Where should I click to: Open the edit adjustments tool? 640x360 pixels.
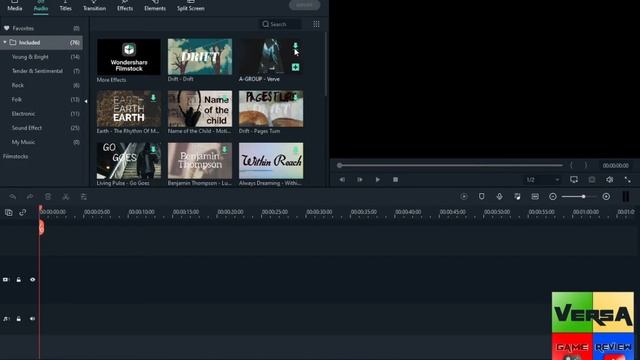coord(84,197)
